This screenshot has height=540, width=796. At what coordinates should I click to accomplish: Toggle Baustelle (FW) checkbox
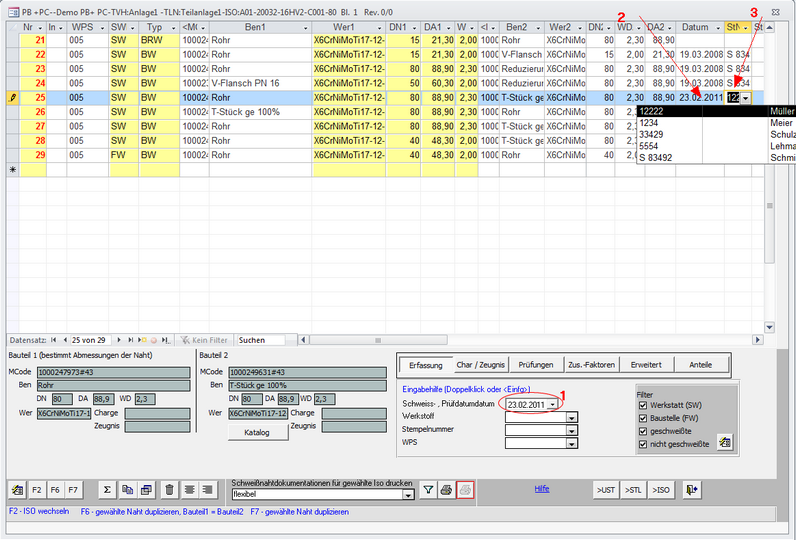(643, 419)
